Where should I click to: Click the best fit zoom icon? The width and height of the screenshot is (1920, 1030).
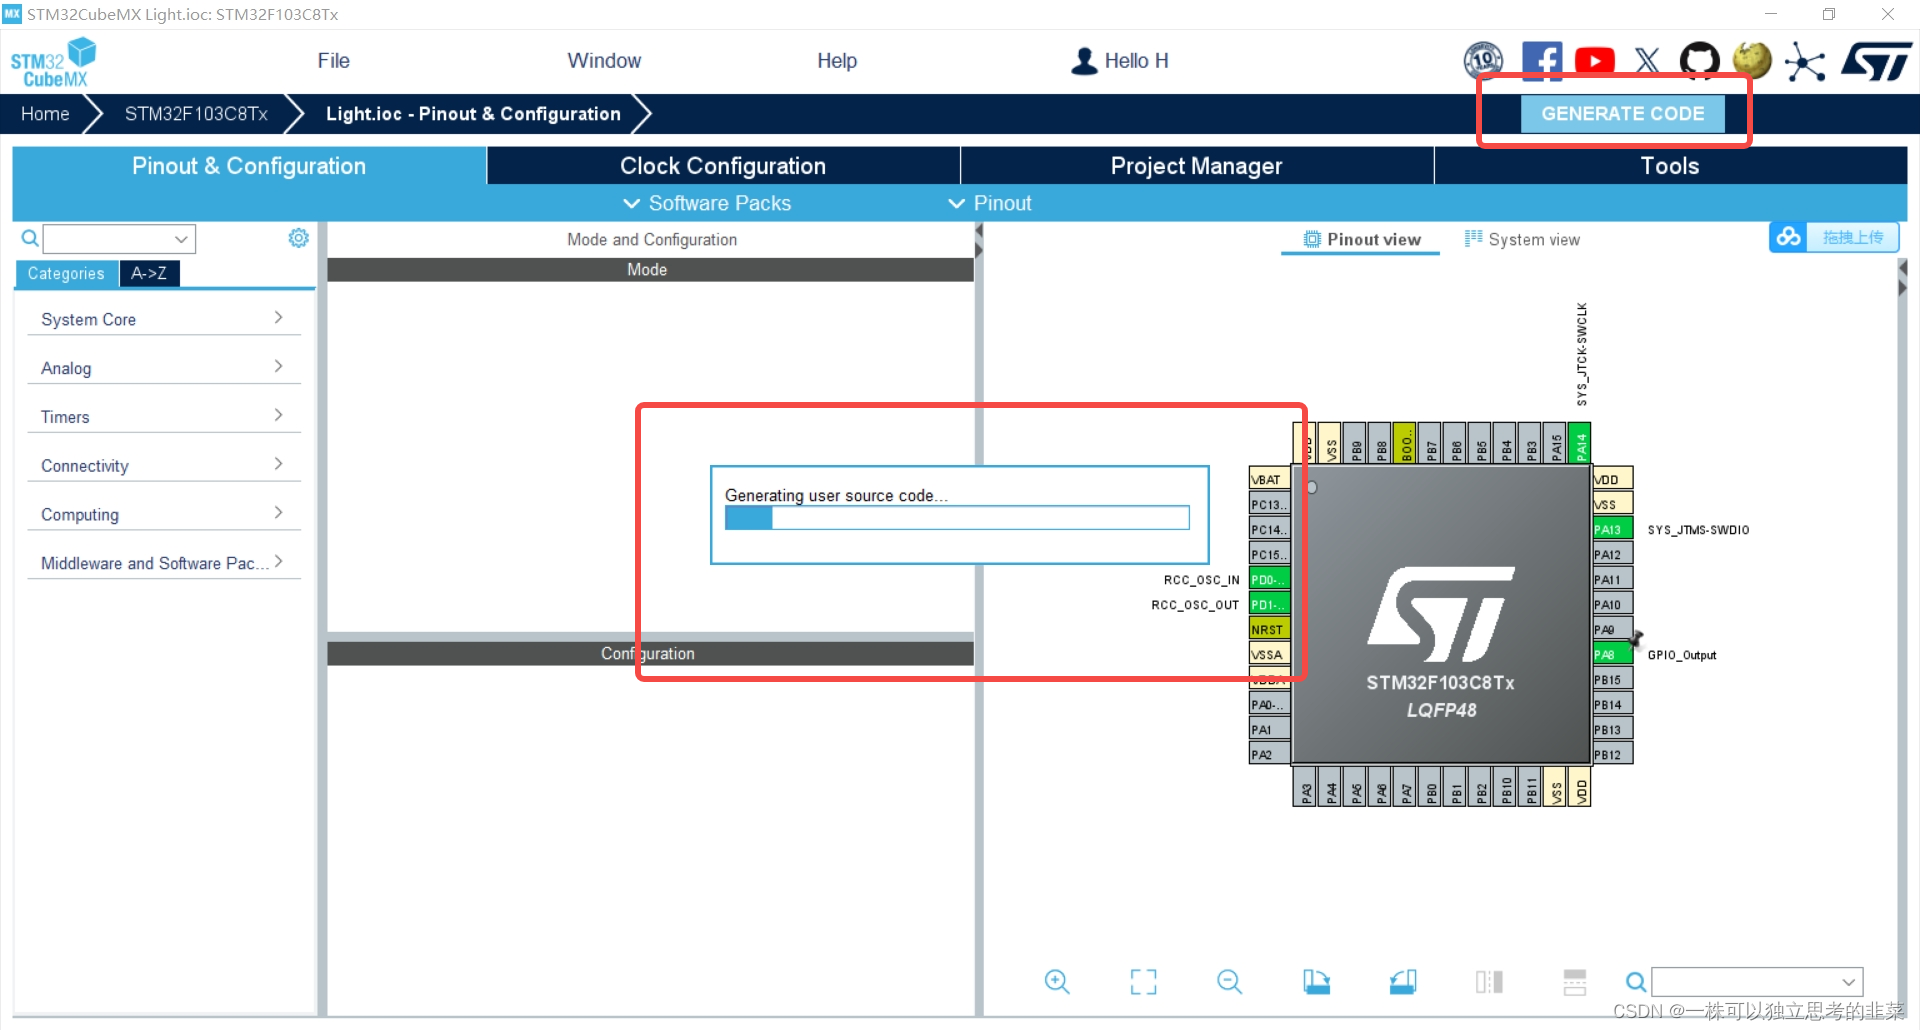pos(1143,982)
